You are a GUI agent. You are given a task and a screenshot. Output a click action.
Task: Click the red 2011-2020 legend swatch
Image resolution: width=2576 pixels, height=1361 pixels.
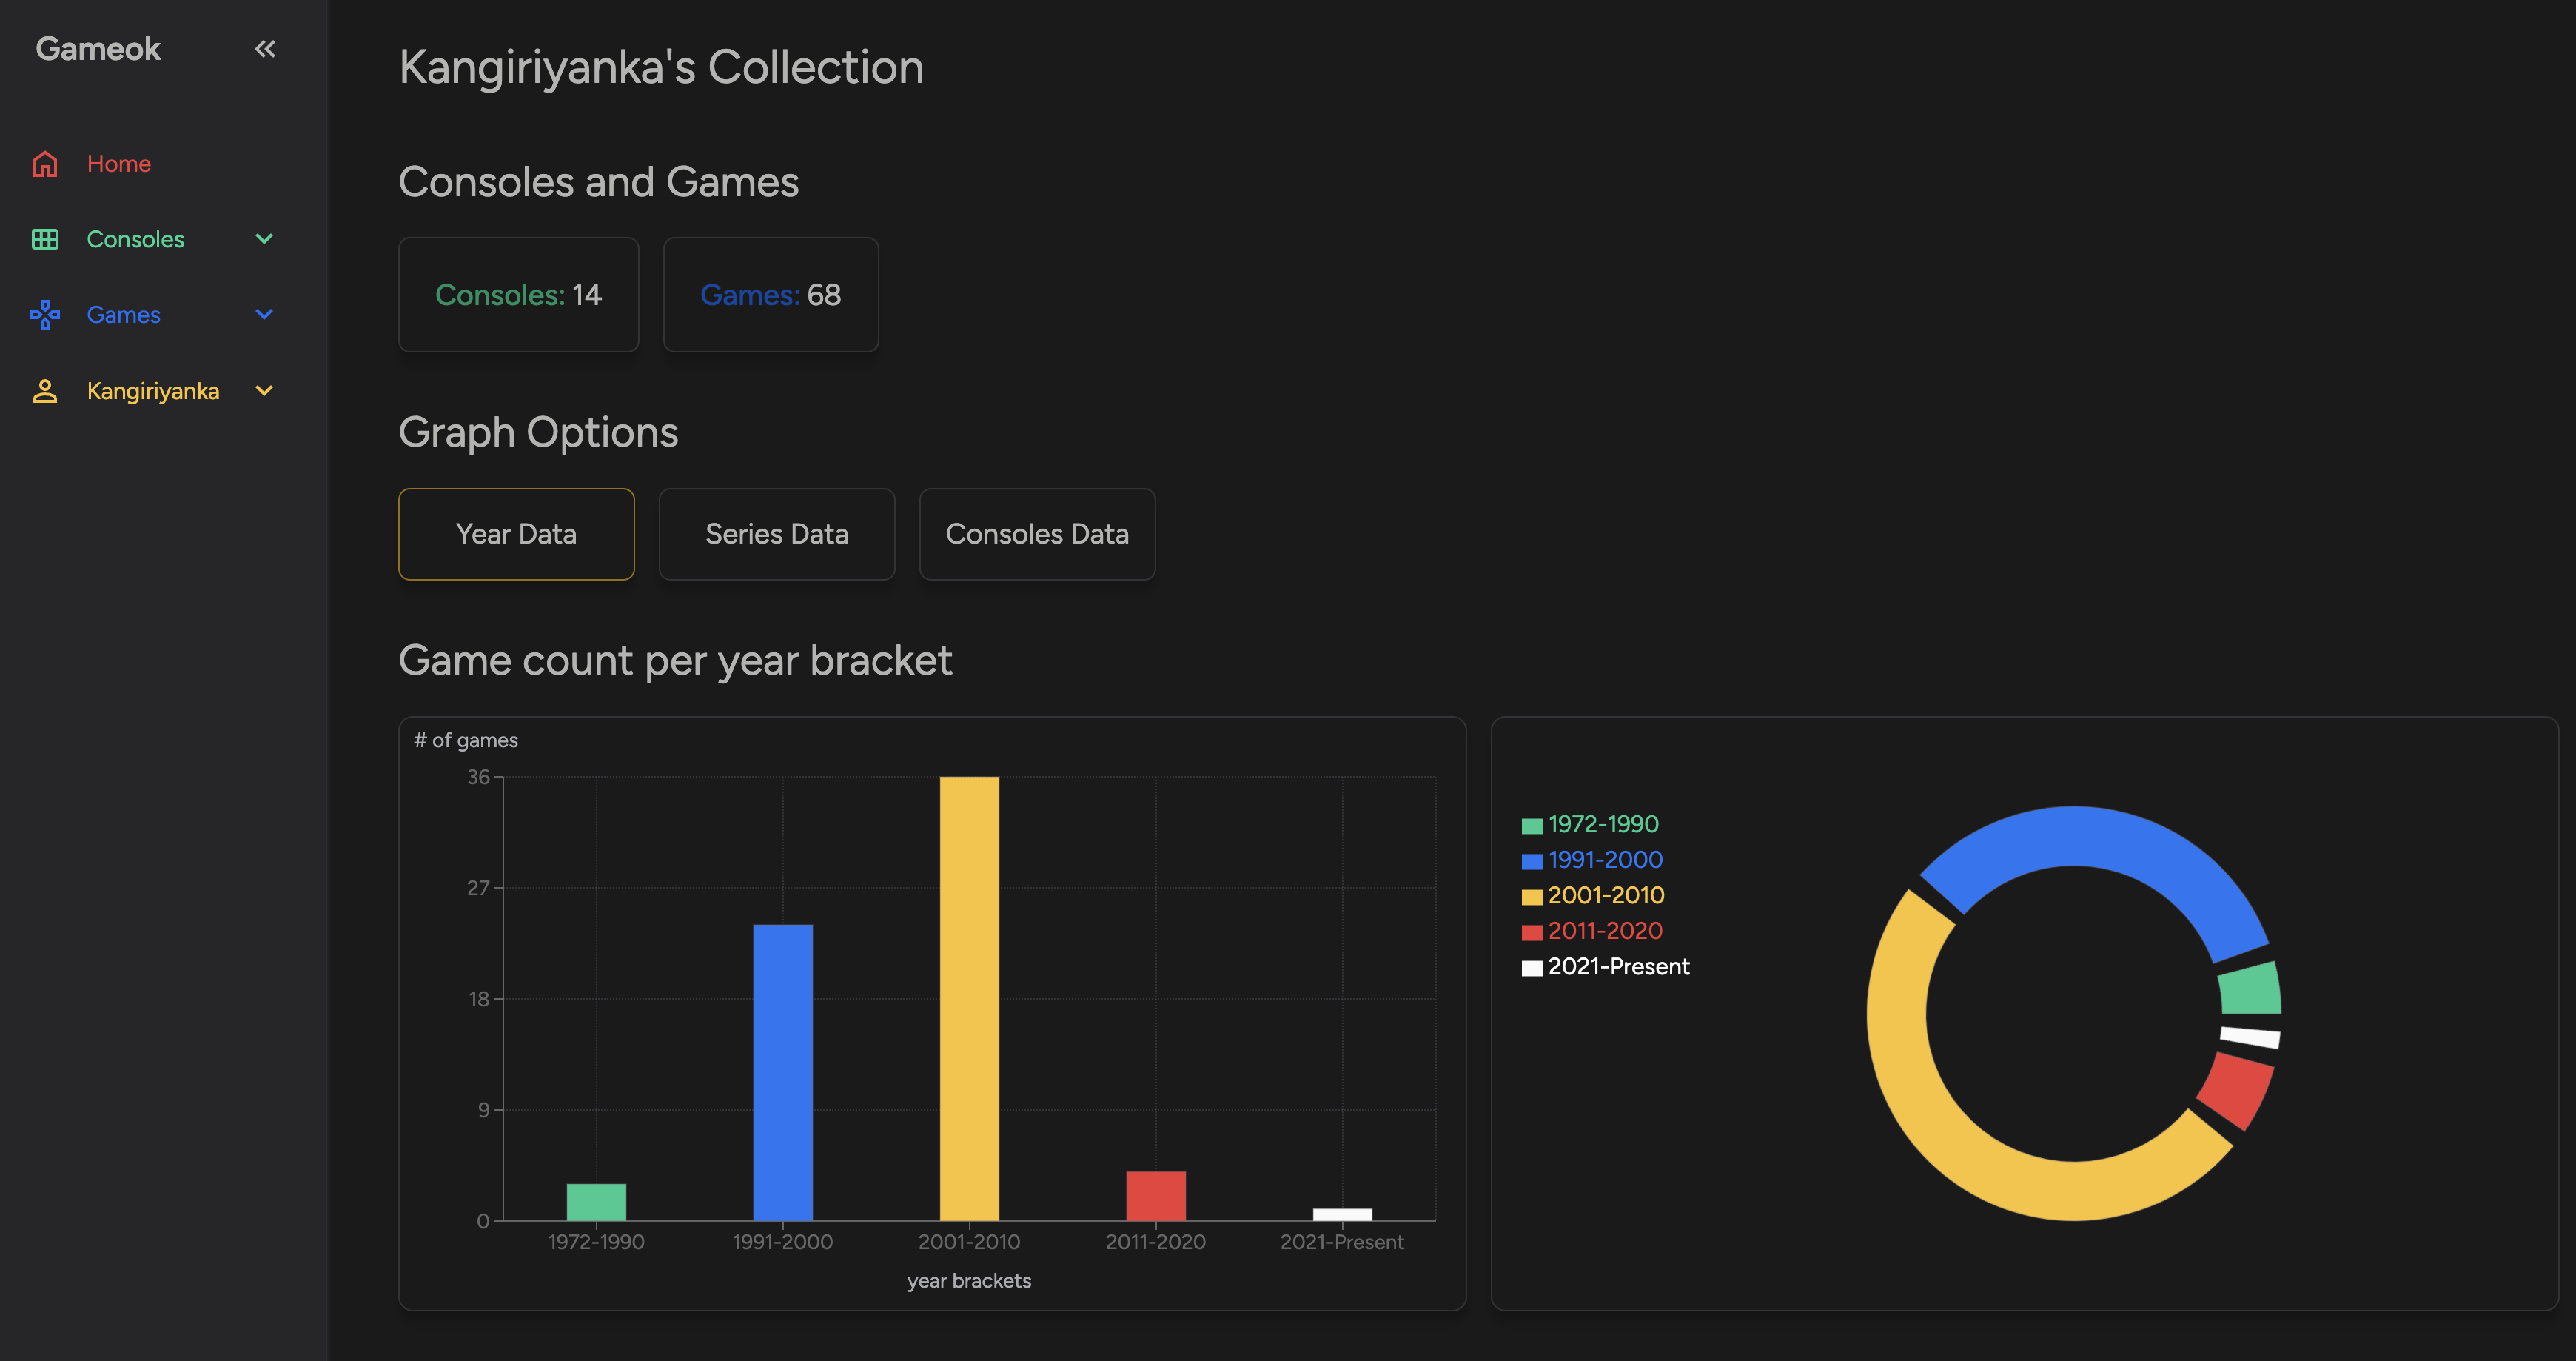[1531, 932]
